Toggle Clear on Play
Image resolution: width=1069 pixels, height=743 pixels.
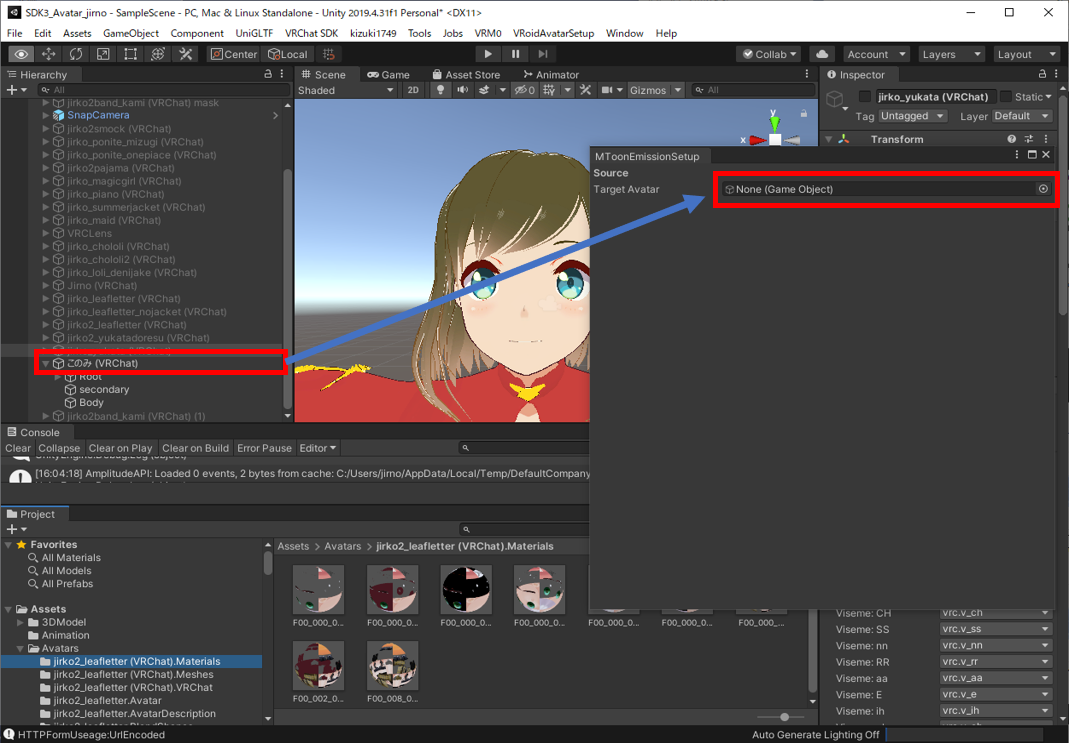pyautogui.click(x=120, y=448)
